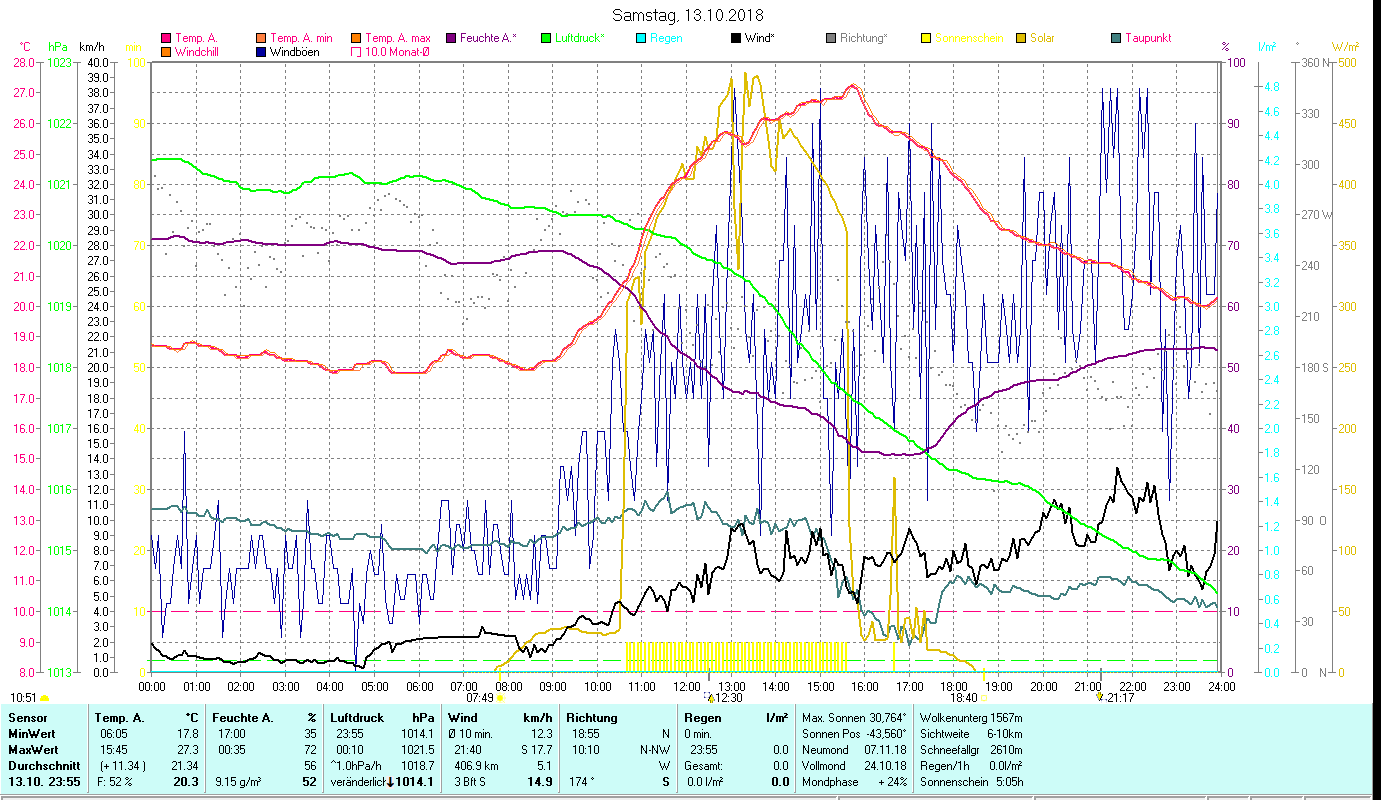Click the Luftdruck* legend label

pos(580,39)
